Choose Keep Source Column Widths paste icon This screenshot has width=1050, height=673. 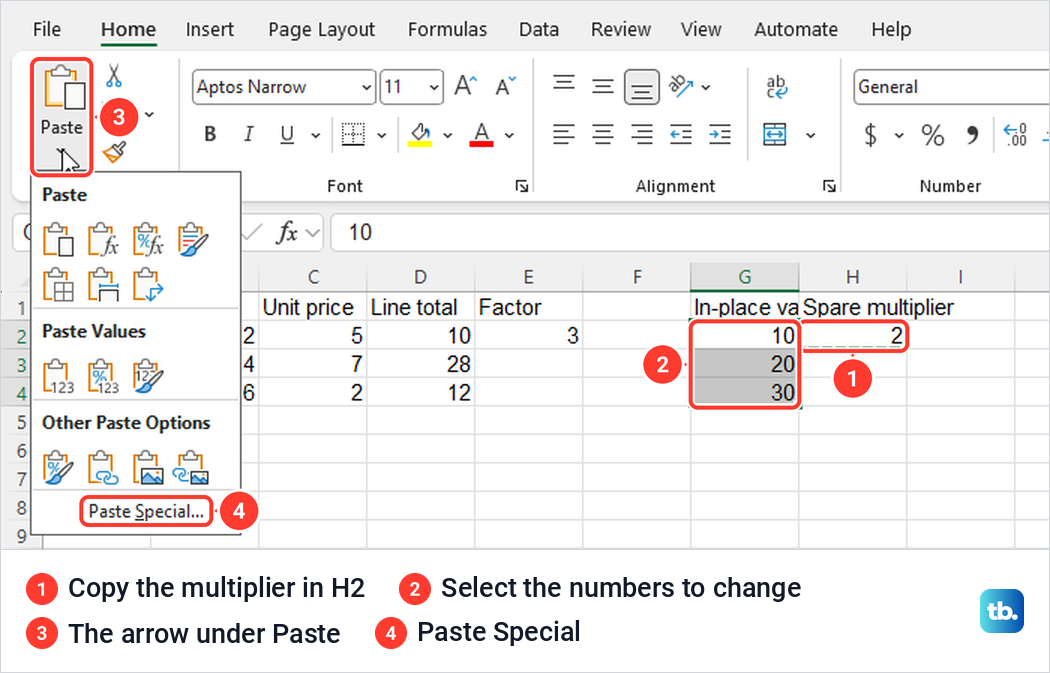pyautogui.click(x=103, y=285)
